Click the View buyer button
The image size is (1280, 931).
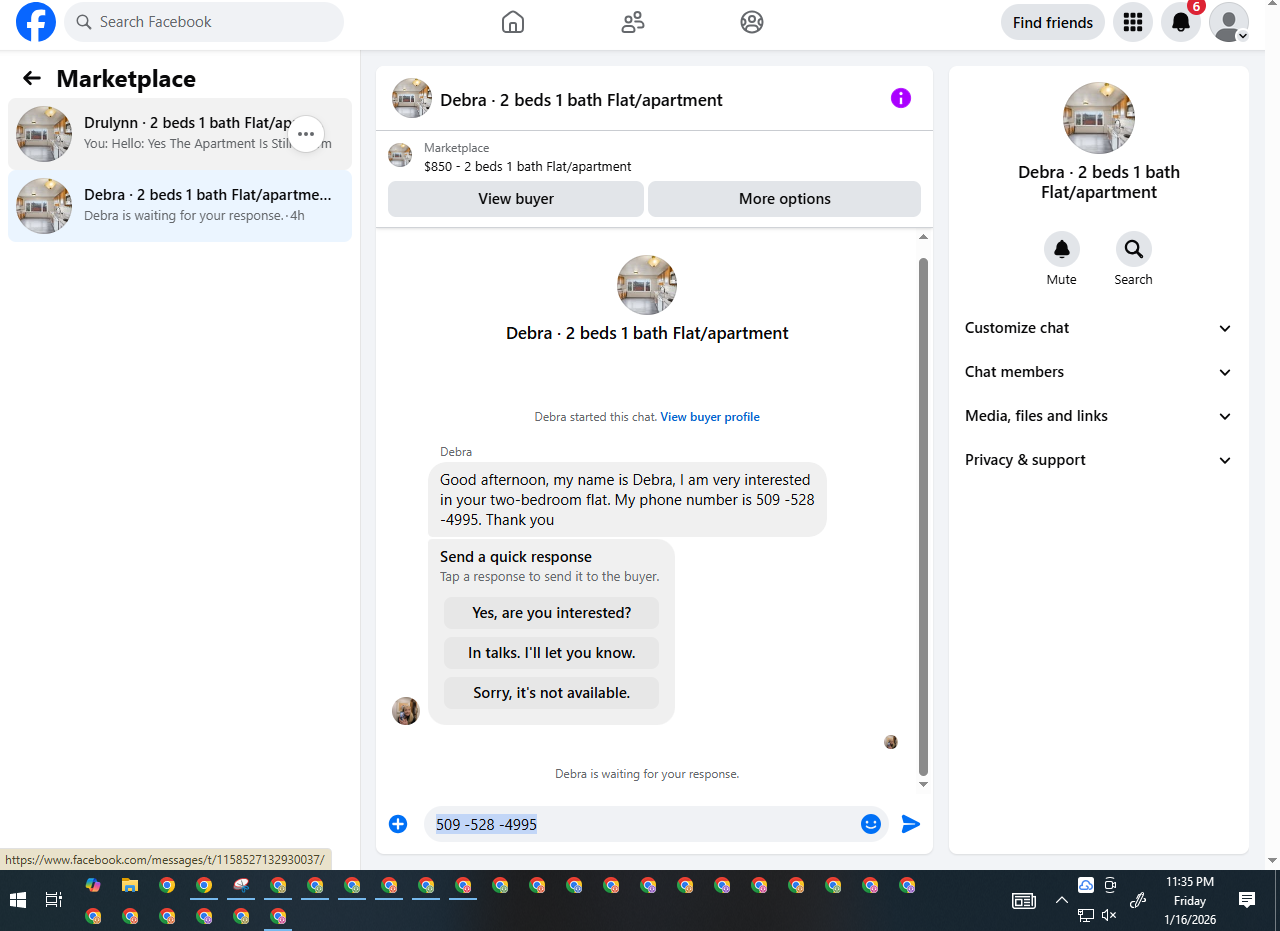click(x=516, y=199)
